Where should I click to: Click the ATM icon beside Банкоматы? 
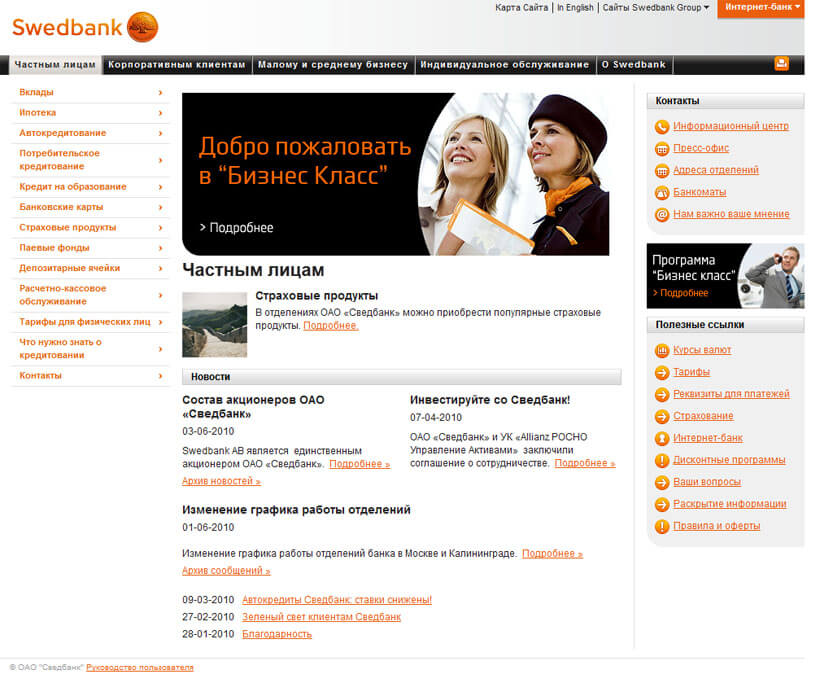tap(661, 192)
